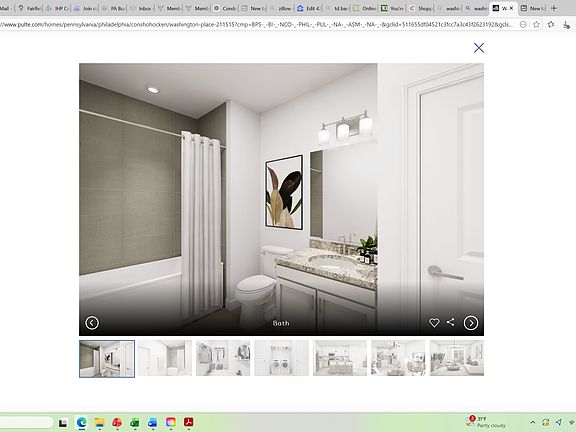Add this page to favorites with the star
Image resolution: width=576 pixels, height=432 pixels.
(536, 25)
